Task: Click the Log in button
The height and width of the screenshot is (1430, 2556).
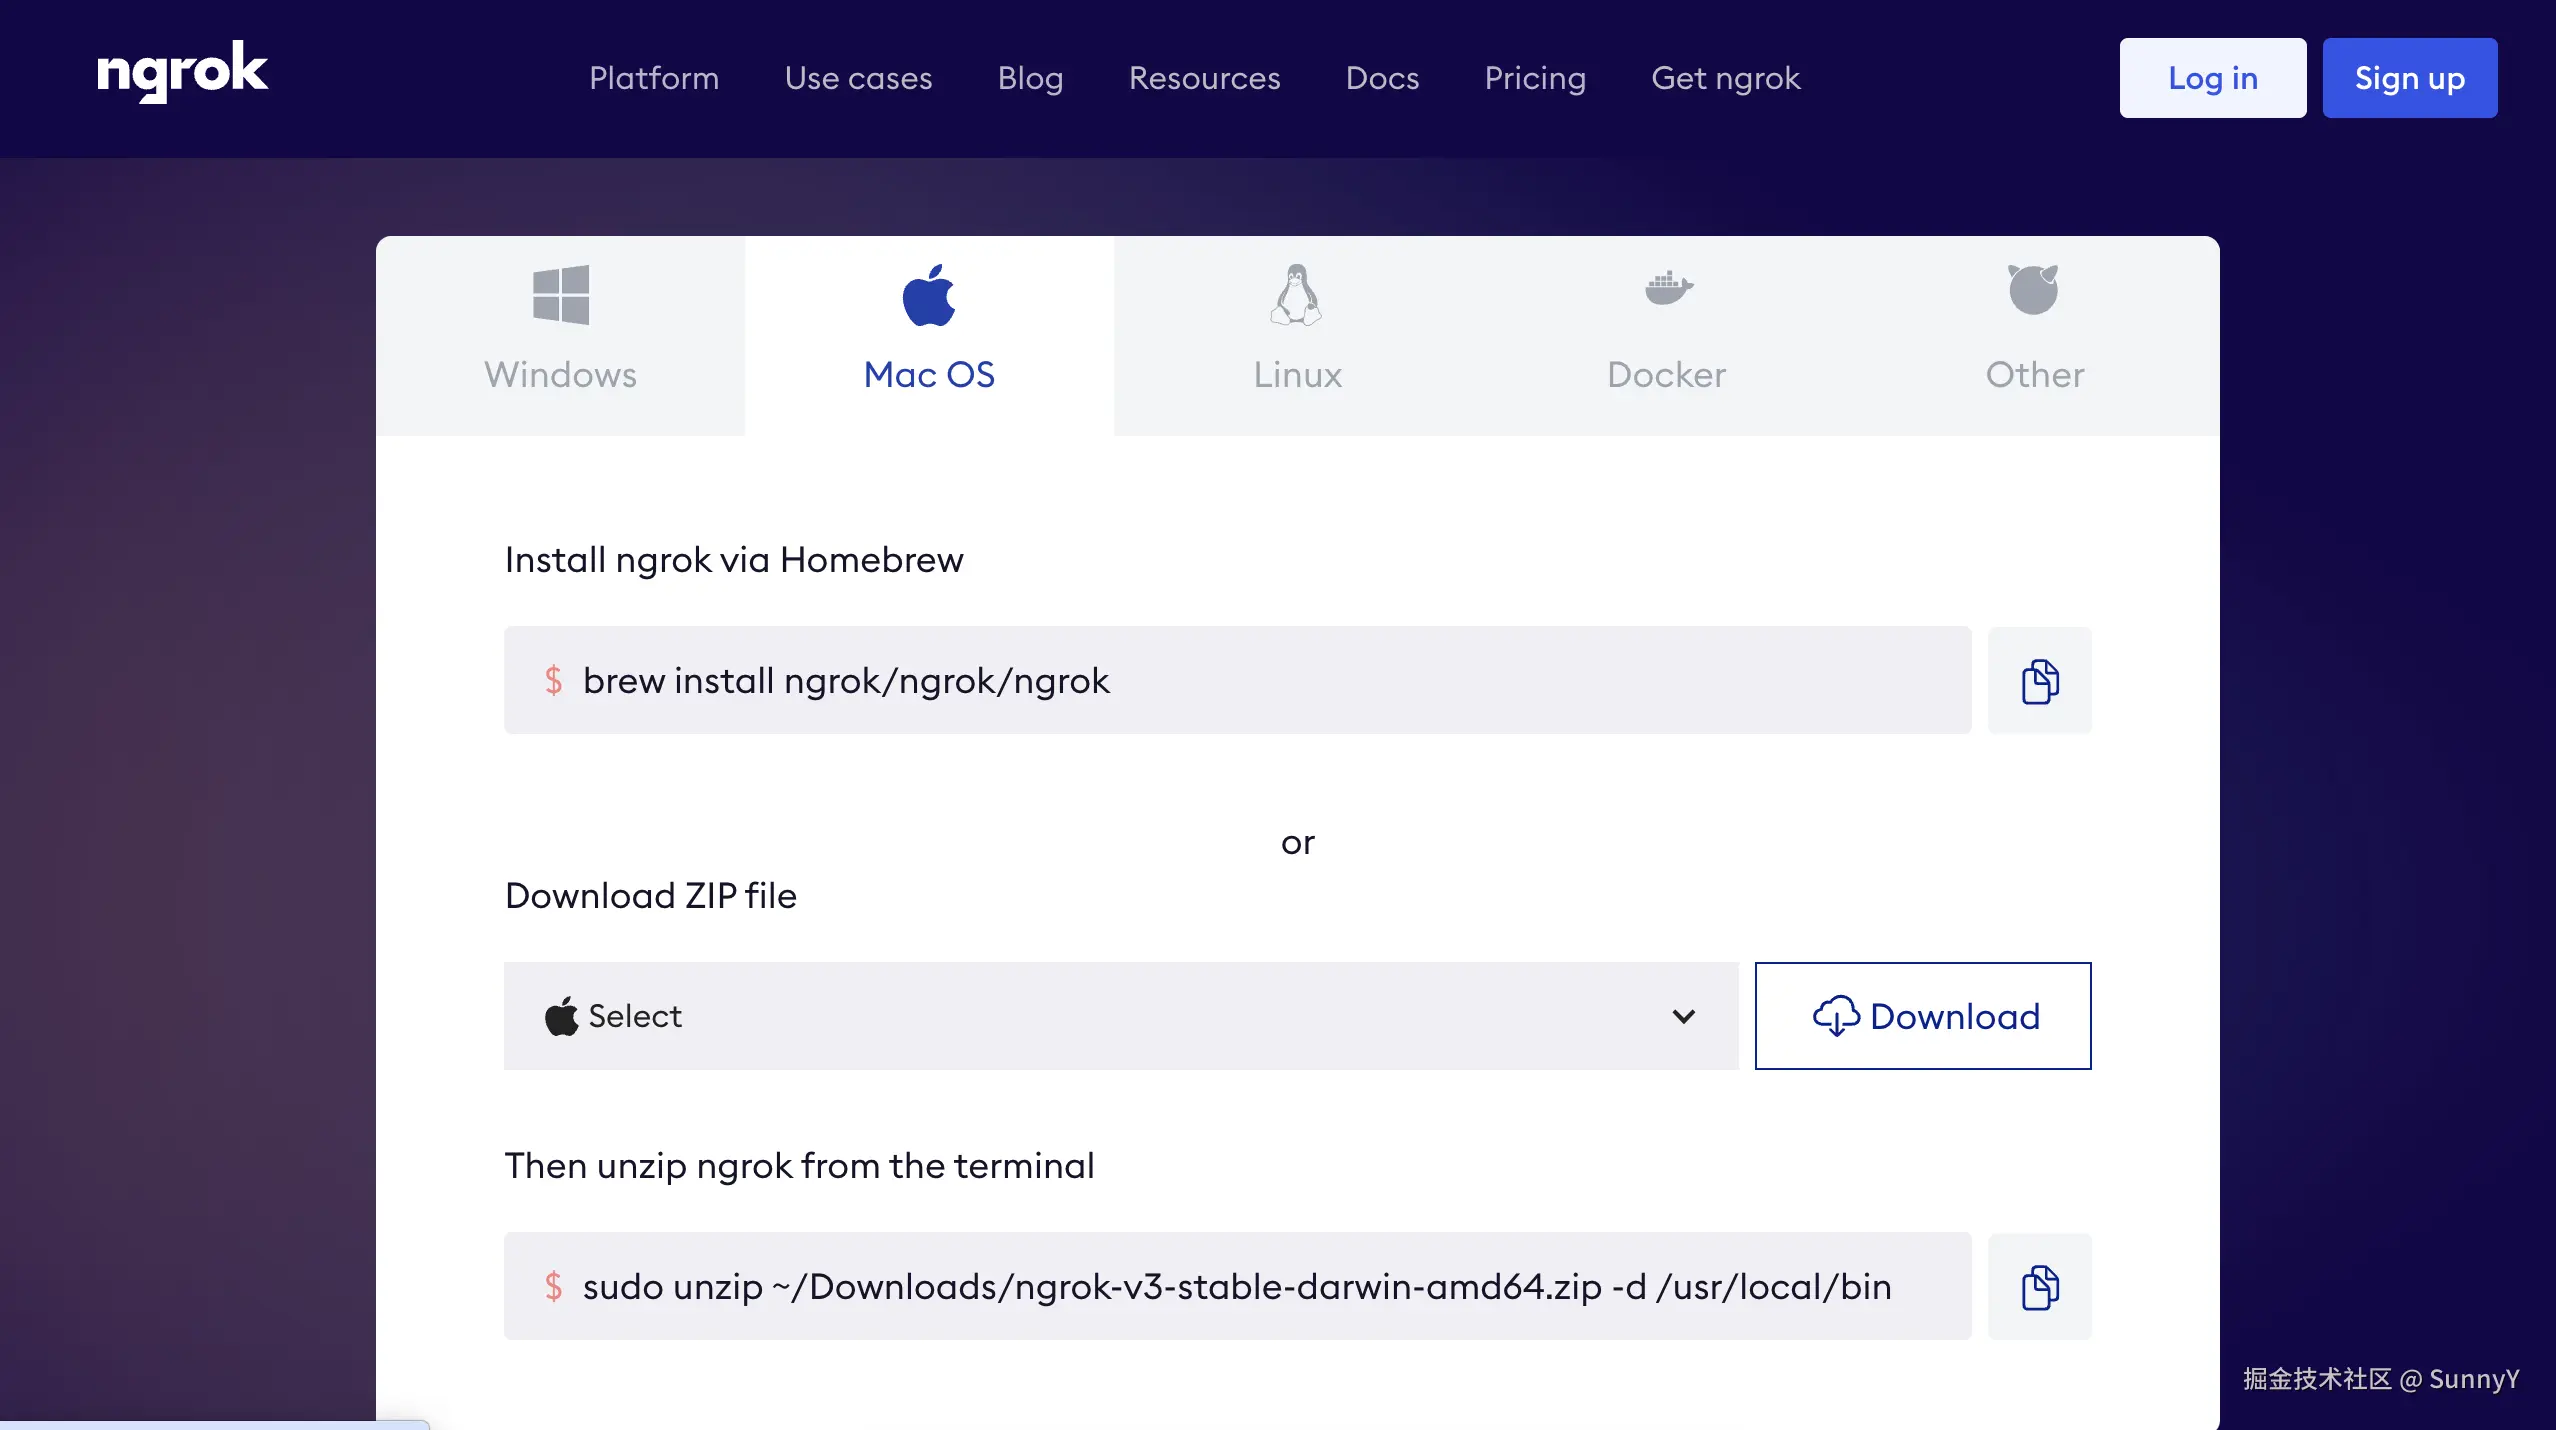Action: pos(2212,78)
